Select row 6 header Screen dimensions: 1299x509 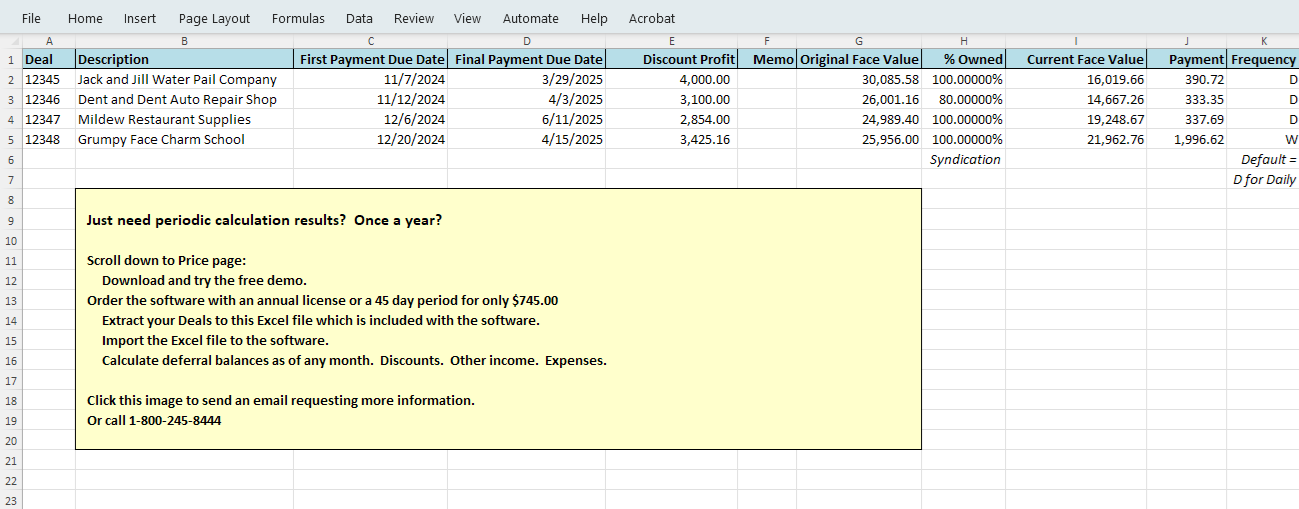pyautogui.click(x=10, y=159)
